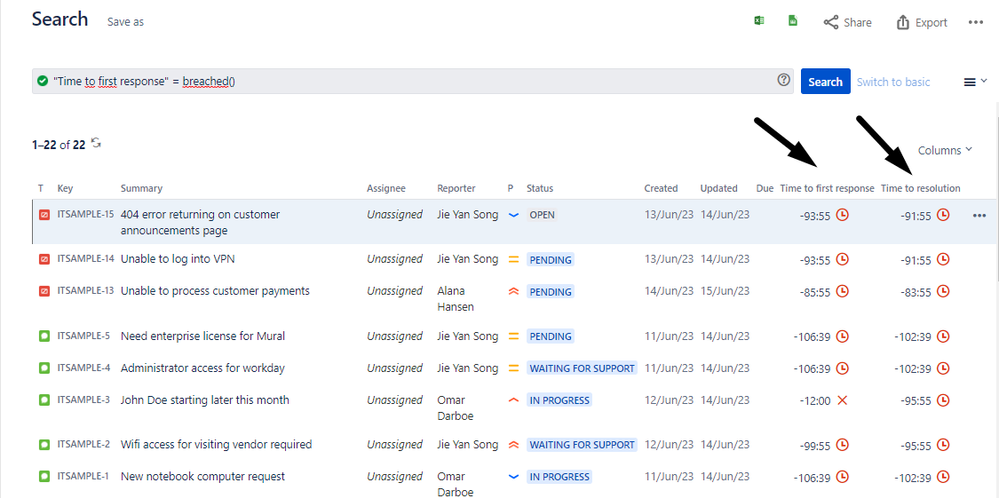This screenshot has height=498, width=999.
Task: Click the resolution SLA clock for ITSAMPLE-15
Action: tap(943, 215)
